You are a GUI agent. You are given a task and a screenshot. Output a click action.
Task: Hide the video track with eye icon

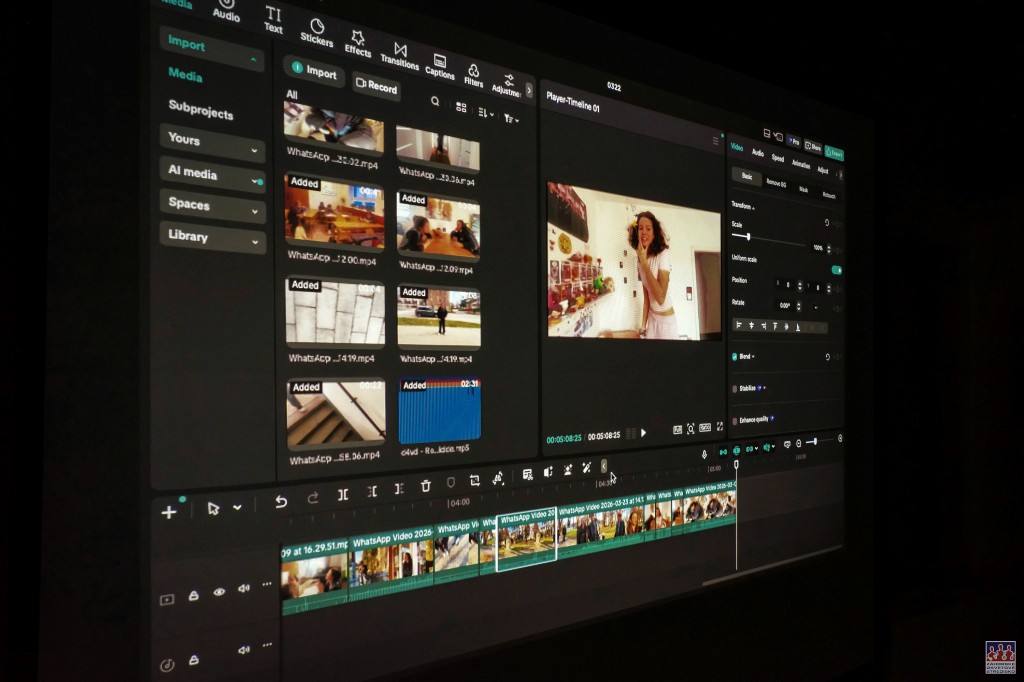219,592
